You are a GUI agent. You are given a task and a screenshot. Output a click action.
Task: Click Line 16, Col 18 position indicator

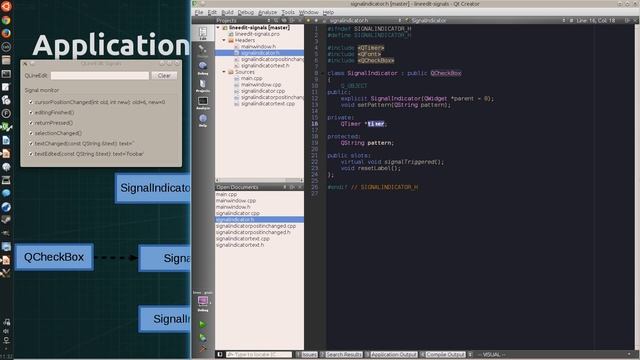pos(596,20)
